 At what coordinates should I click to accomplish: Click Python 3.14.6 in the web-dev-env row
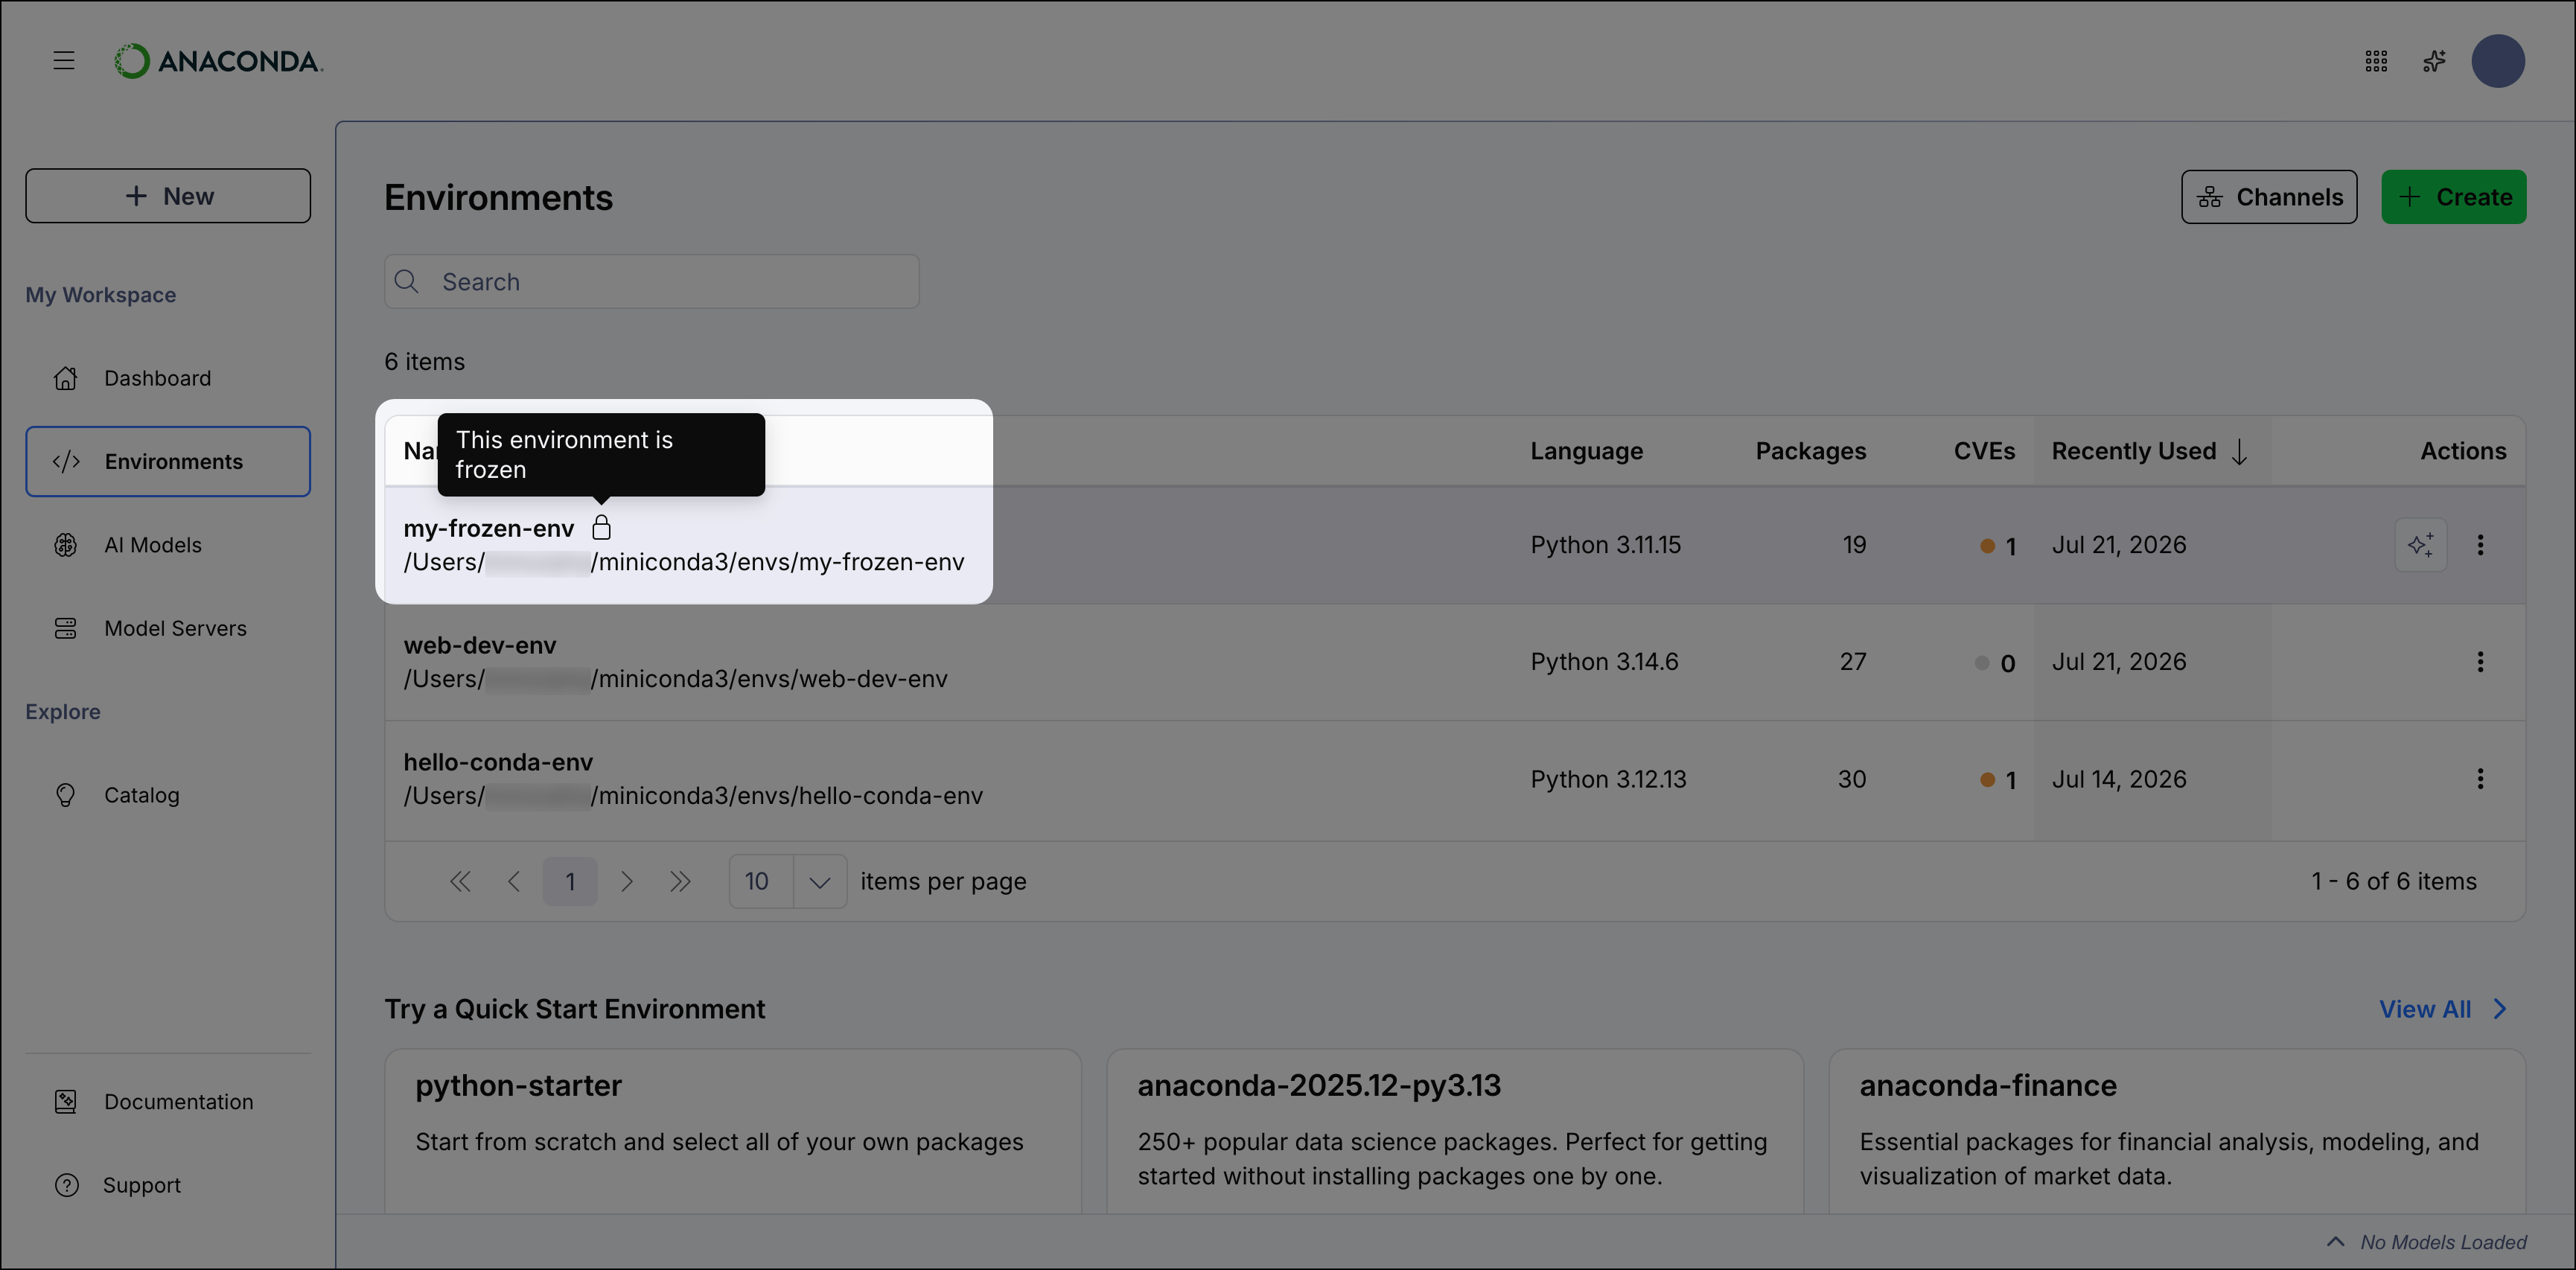[1604, 662]
